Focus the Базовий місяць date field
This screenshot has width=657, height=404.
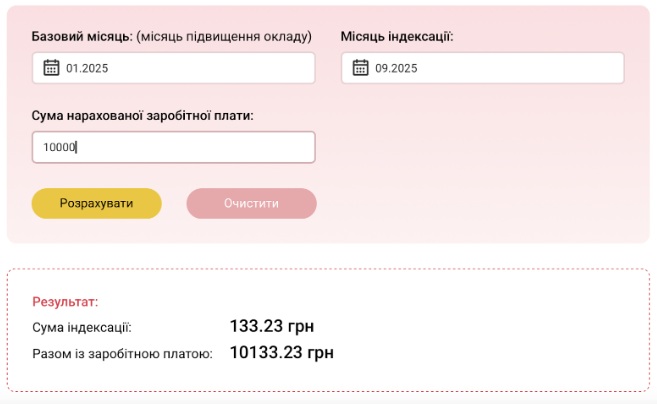(173, 68)
